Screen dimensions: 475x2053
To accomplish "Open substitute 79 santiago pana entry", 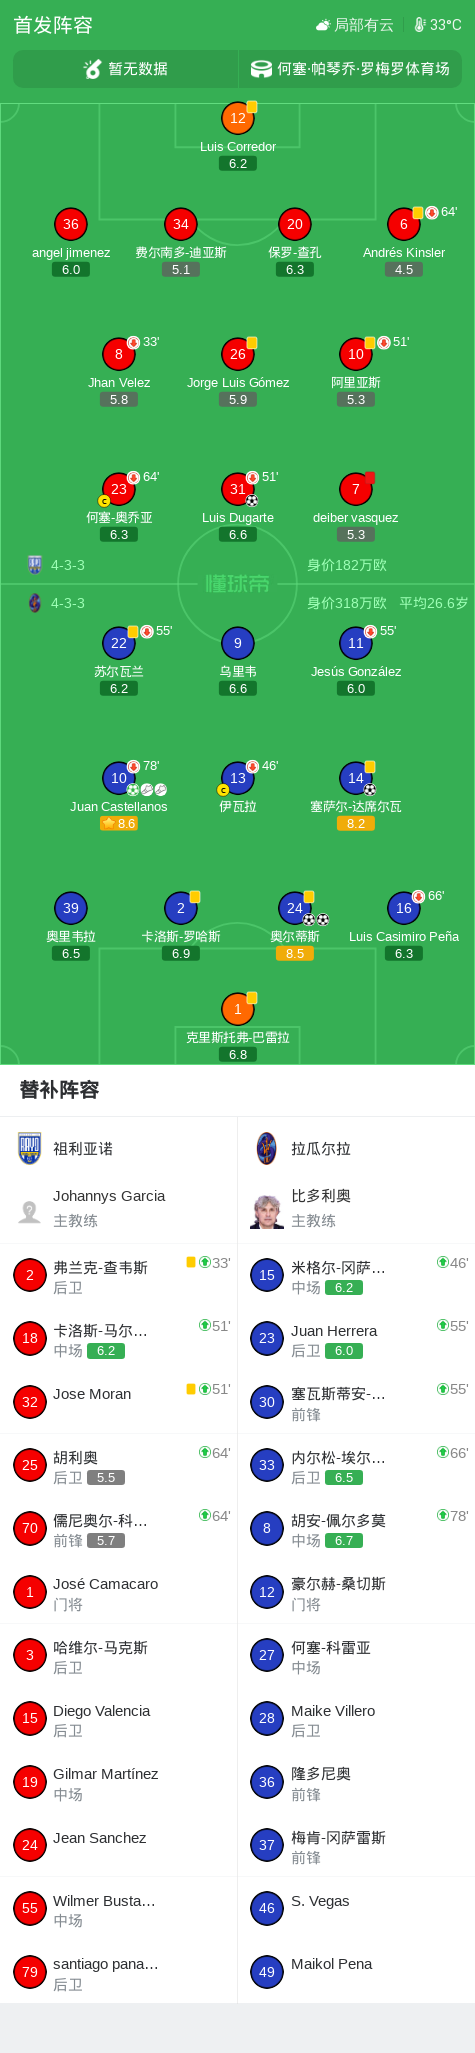I will (119, 1972).
